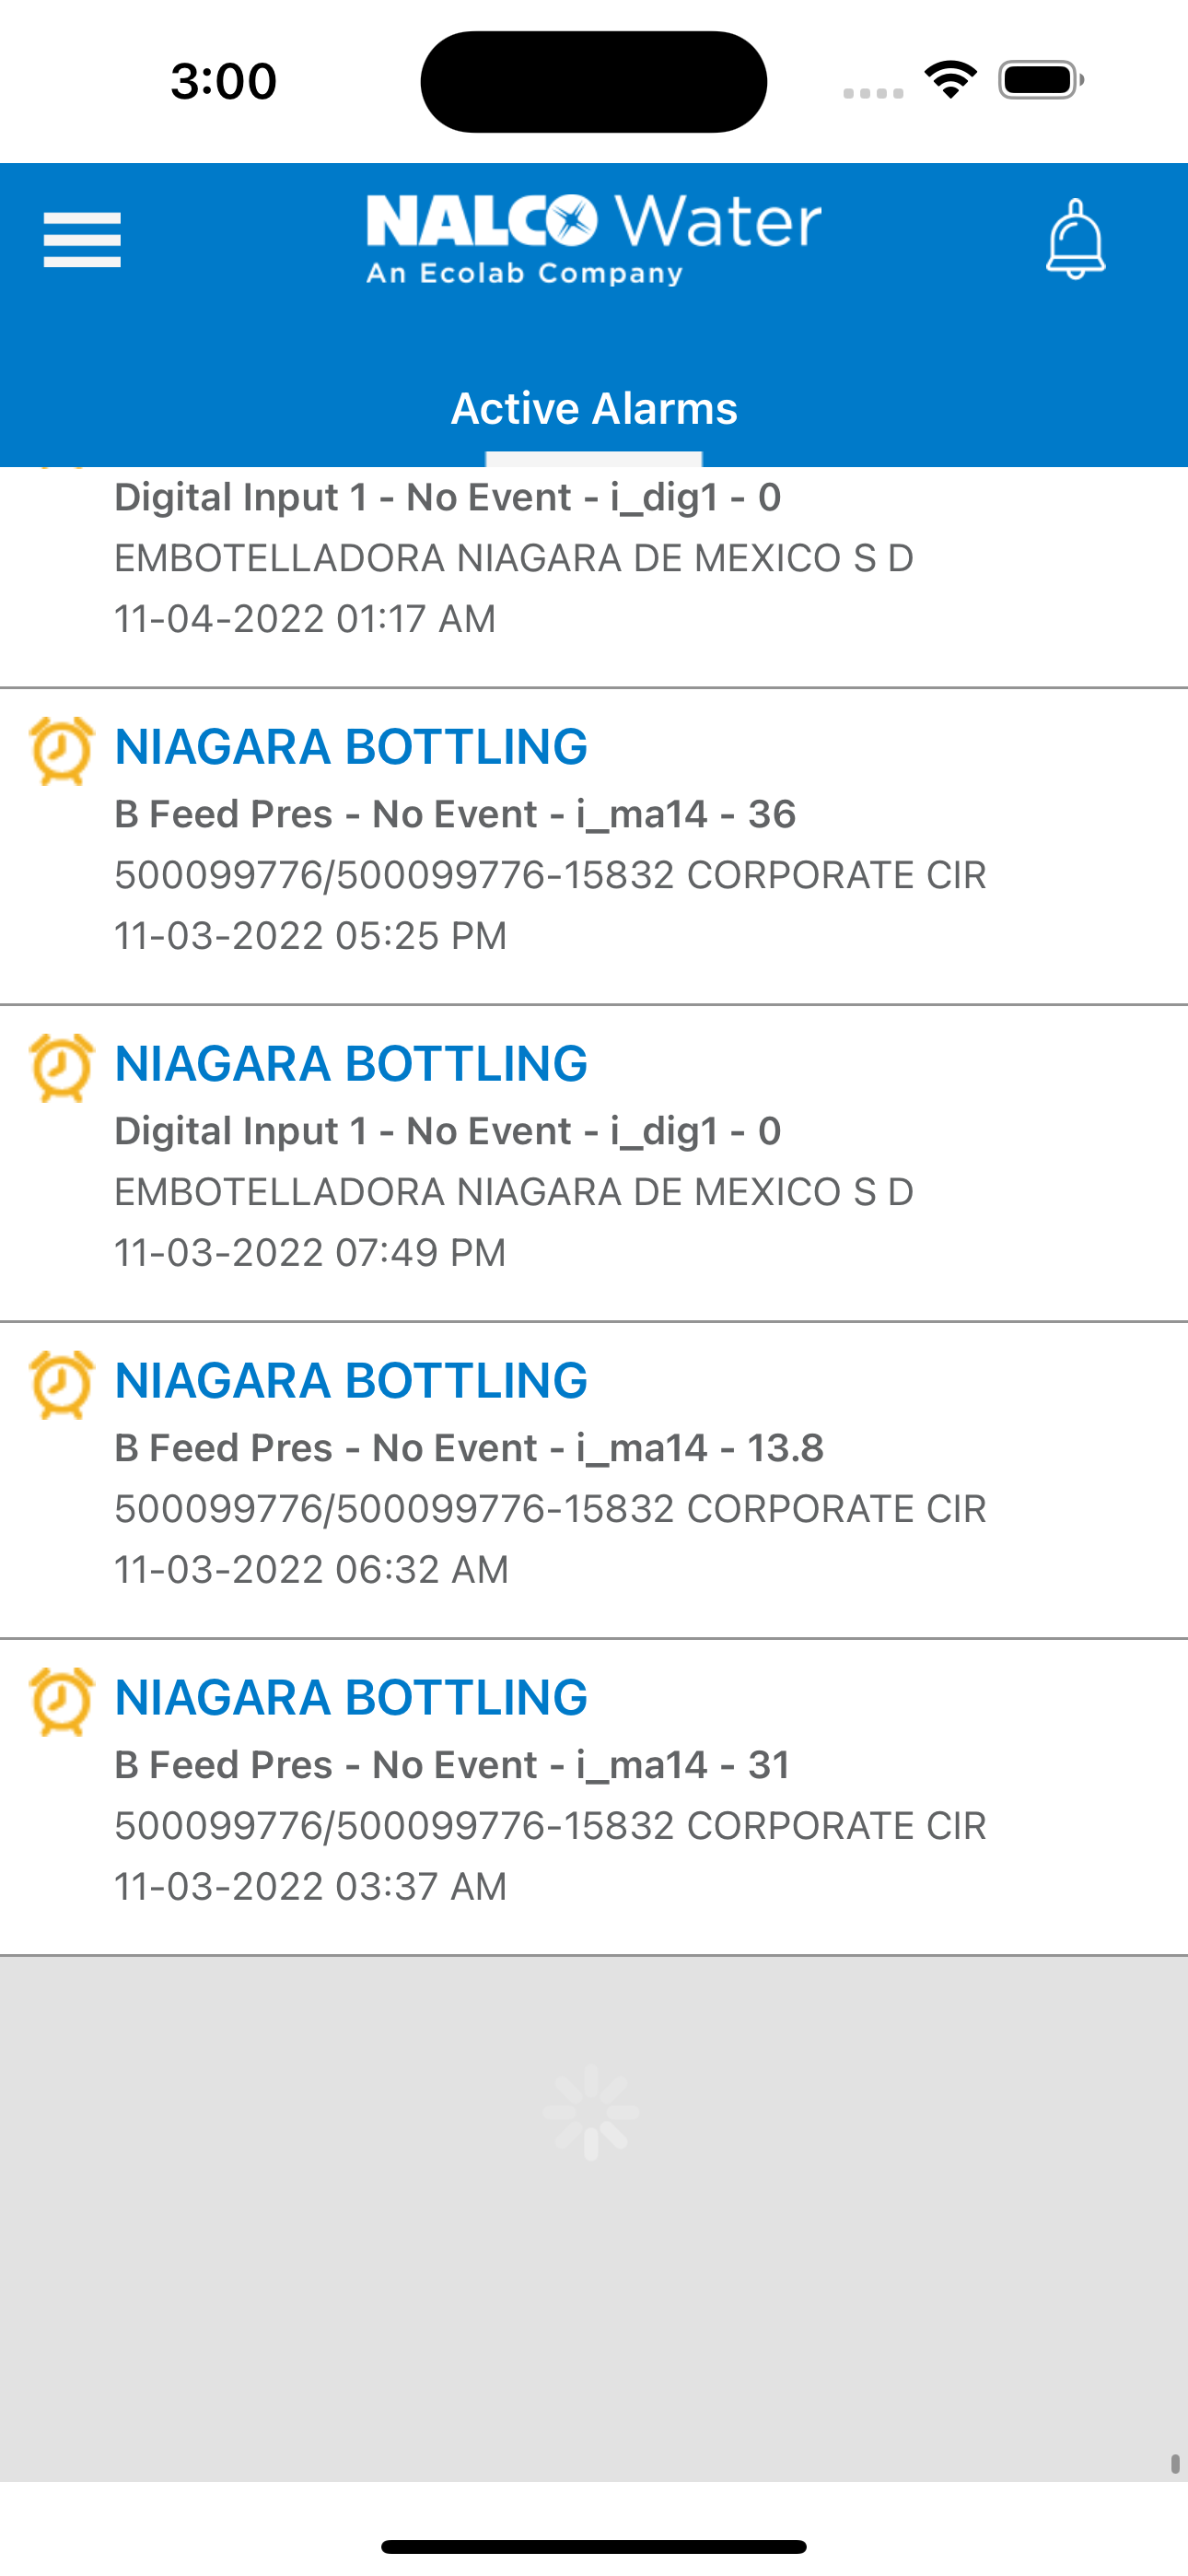Tap alarm clock icon beside 07:49 PM alarm
Screen dimensions: 1188x2576
click(62, 1067)
